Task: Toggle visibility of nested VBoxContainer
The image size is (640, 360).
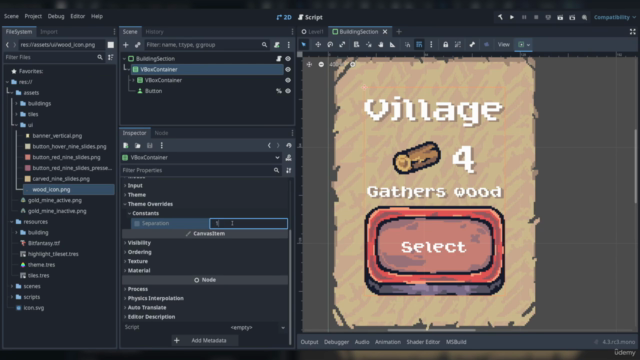Action: (x=288, y=80)
